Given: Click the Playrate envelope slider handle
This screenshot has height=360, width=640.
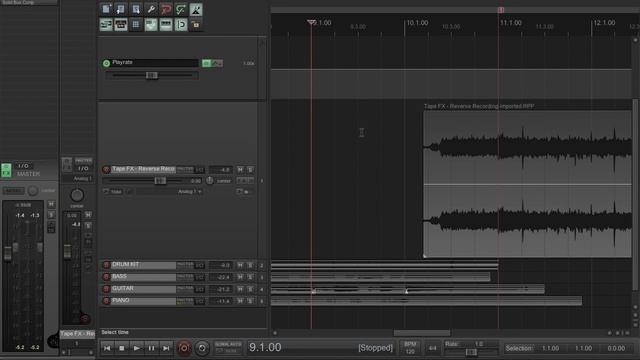Looking at the screenshot, I should (x=151, y=75).
